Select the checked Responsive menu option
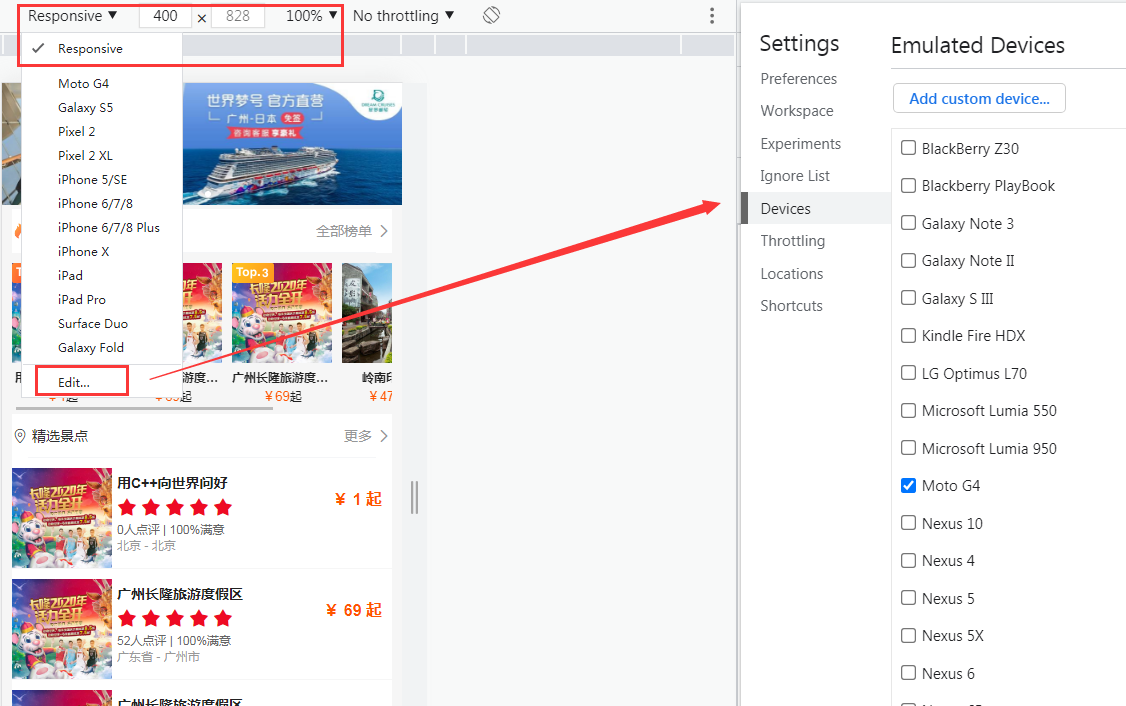The image size is (1126, 706). (x=102, y=49)
